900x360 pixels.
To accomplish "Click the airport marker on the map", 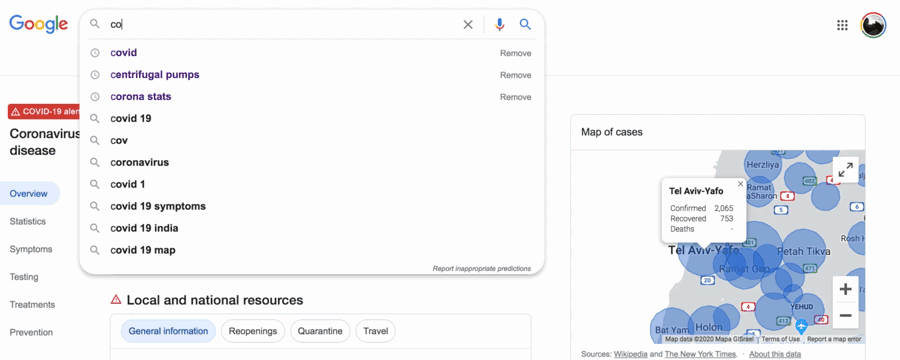I will click(x=802, y=326).
